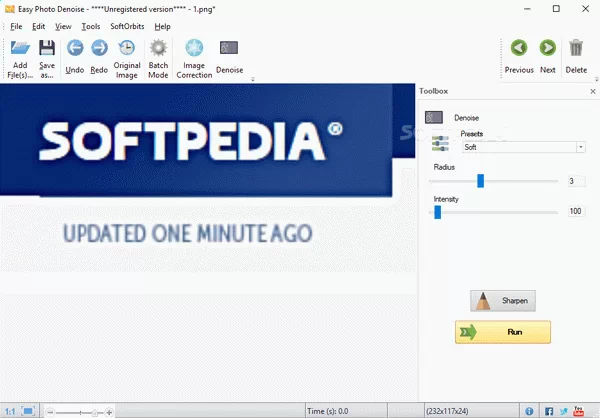Click the Intensity value field showing 100
600x418 pixels.
[x=576, y=211]
